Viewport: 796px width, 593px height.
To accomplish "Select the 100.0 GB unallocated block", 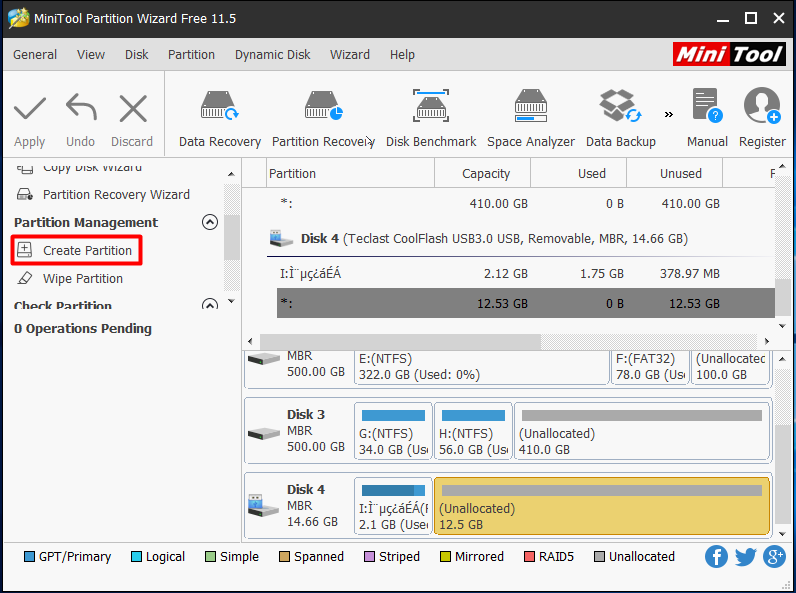I will [x=731, y=367].
